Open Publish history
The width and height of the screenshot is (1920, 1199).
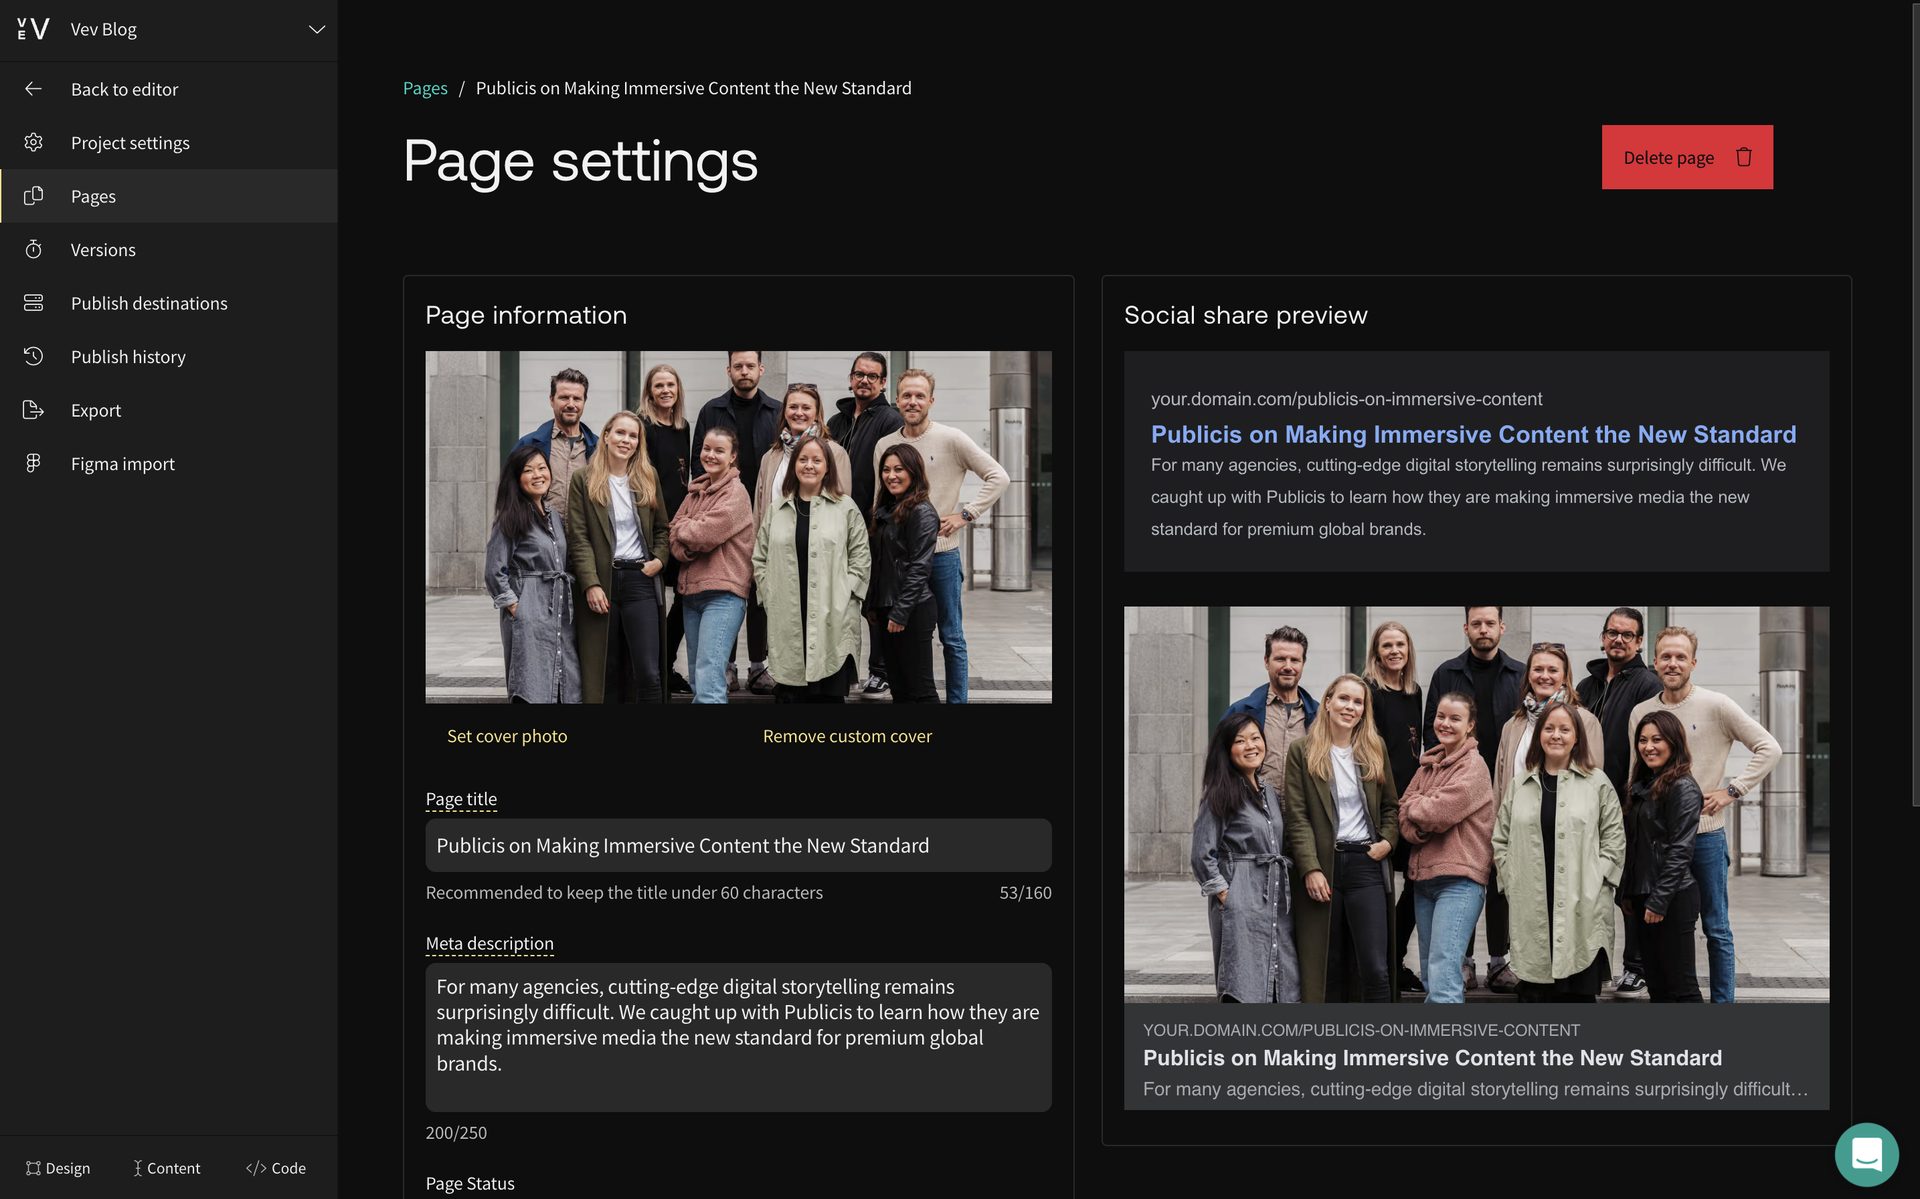pyautogui.click(x=128, y=356)
